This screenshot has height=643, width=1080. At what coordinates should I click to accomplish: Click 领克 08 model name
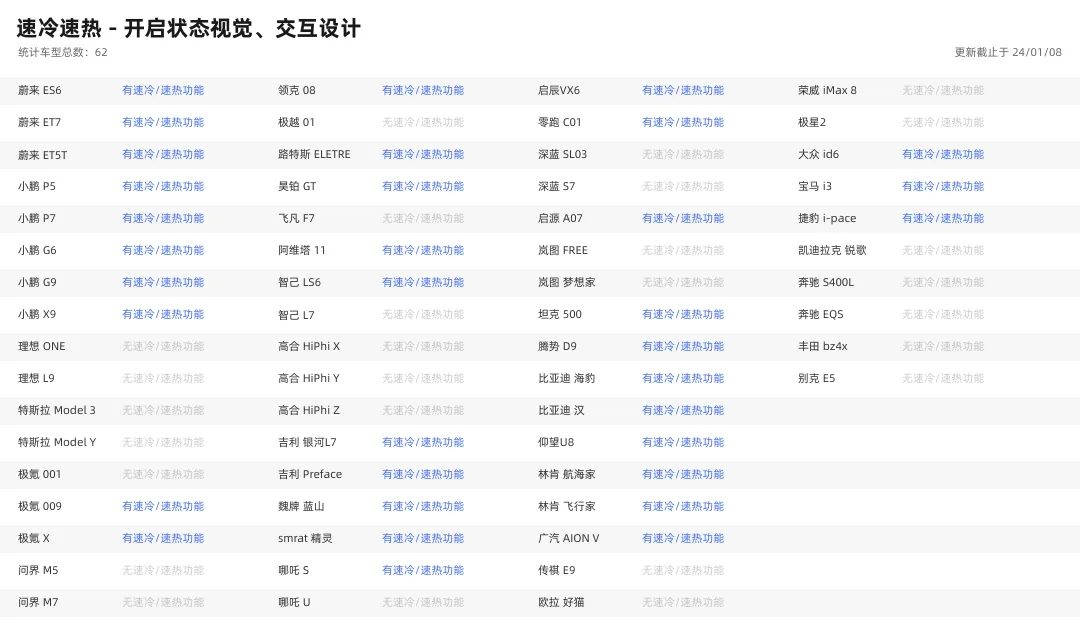297,90
